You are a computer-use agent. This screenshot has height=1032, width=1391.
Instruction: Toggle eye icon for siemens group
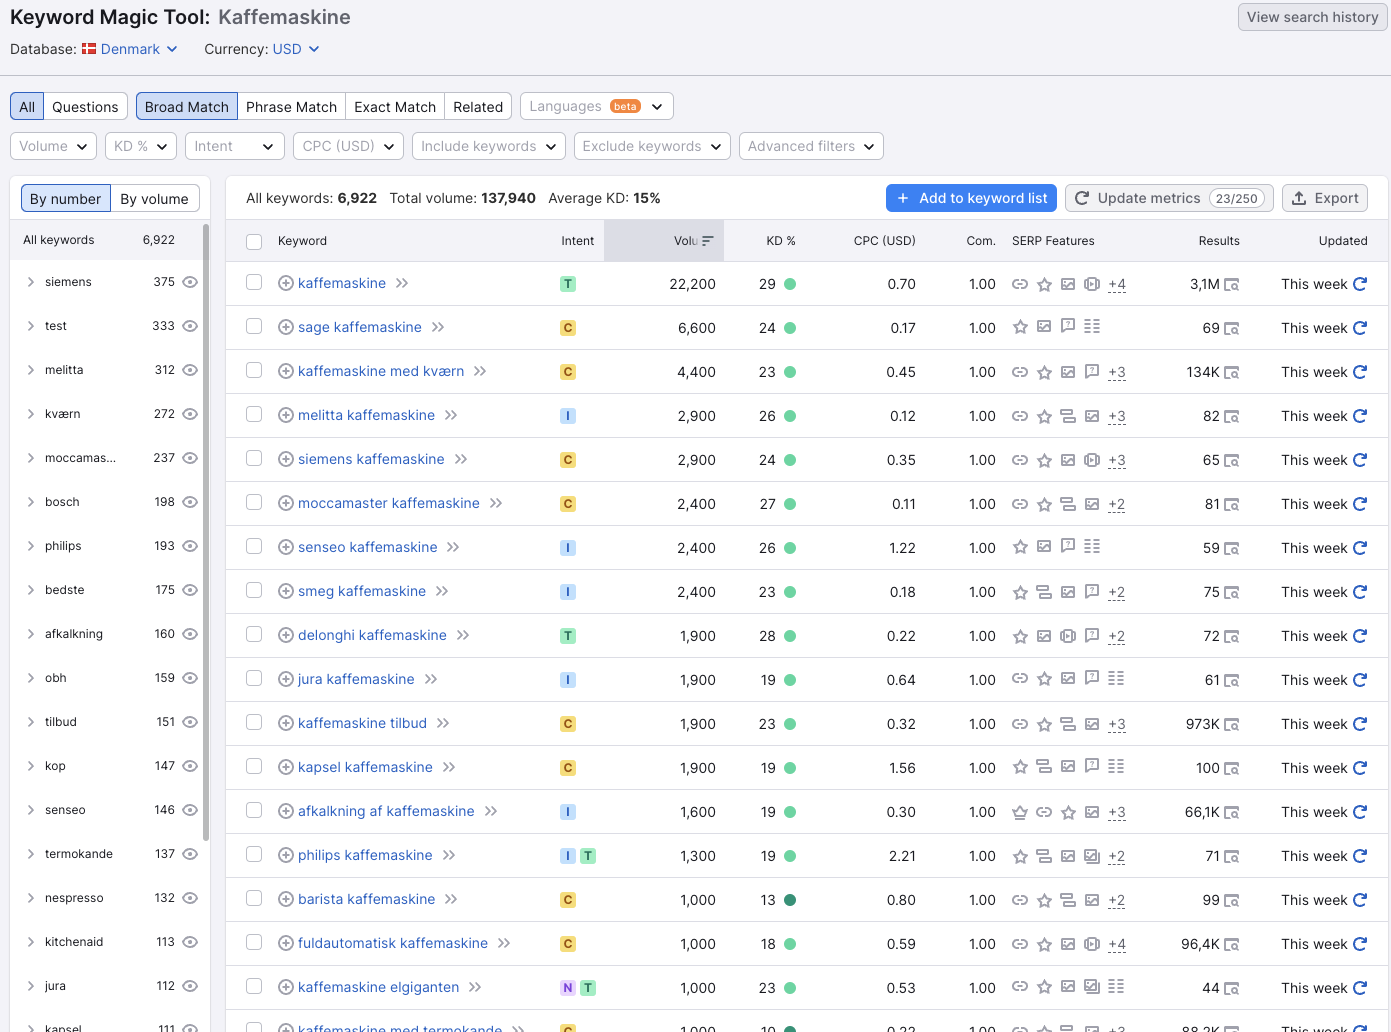tap(190, 282)
